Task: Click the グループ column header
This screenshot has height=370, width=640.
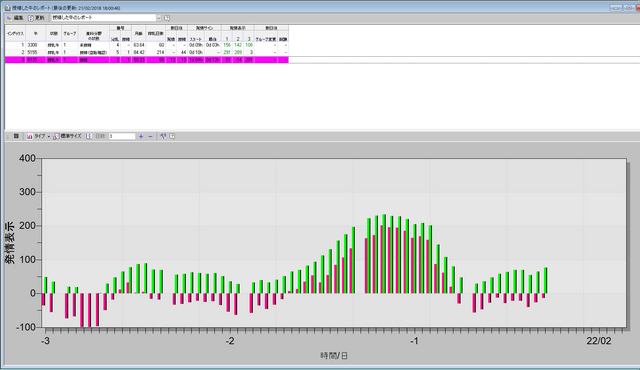Action: click(69, 33)
